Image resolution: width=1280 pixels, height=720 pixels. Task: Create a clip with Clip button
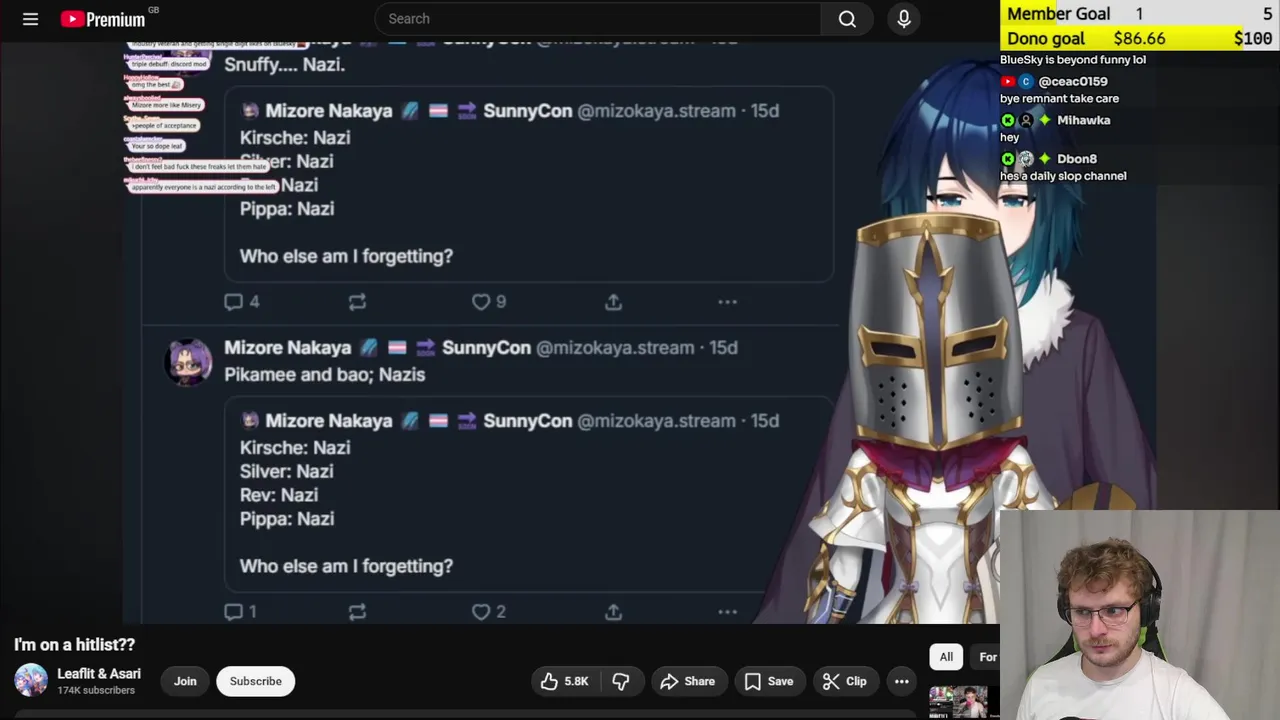845,681
